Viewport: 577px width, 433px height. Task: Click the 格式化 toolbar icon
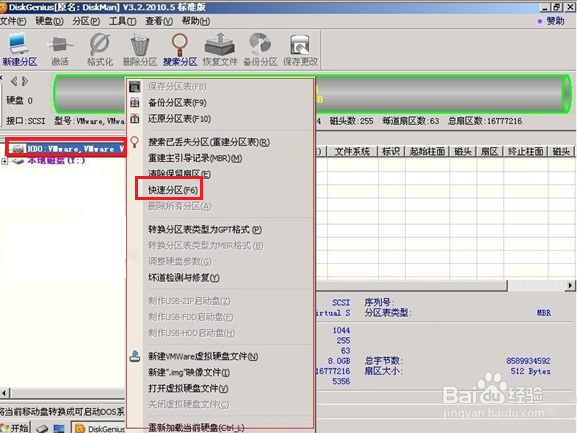click(100, 49)
